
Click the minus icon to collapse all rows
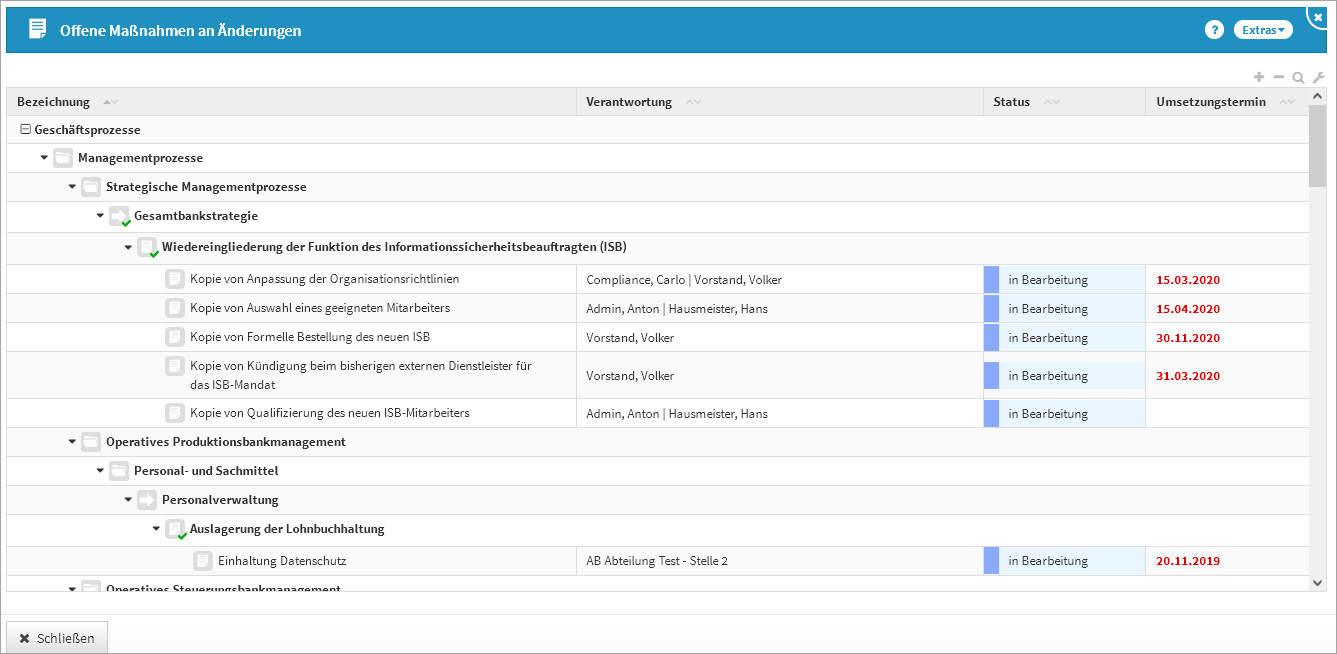pos(1278,77)
